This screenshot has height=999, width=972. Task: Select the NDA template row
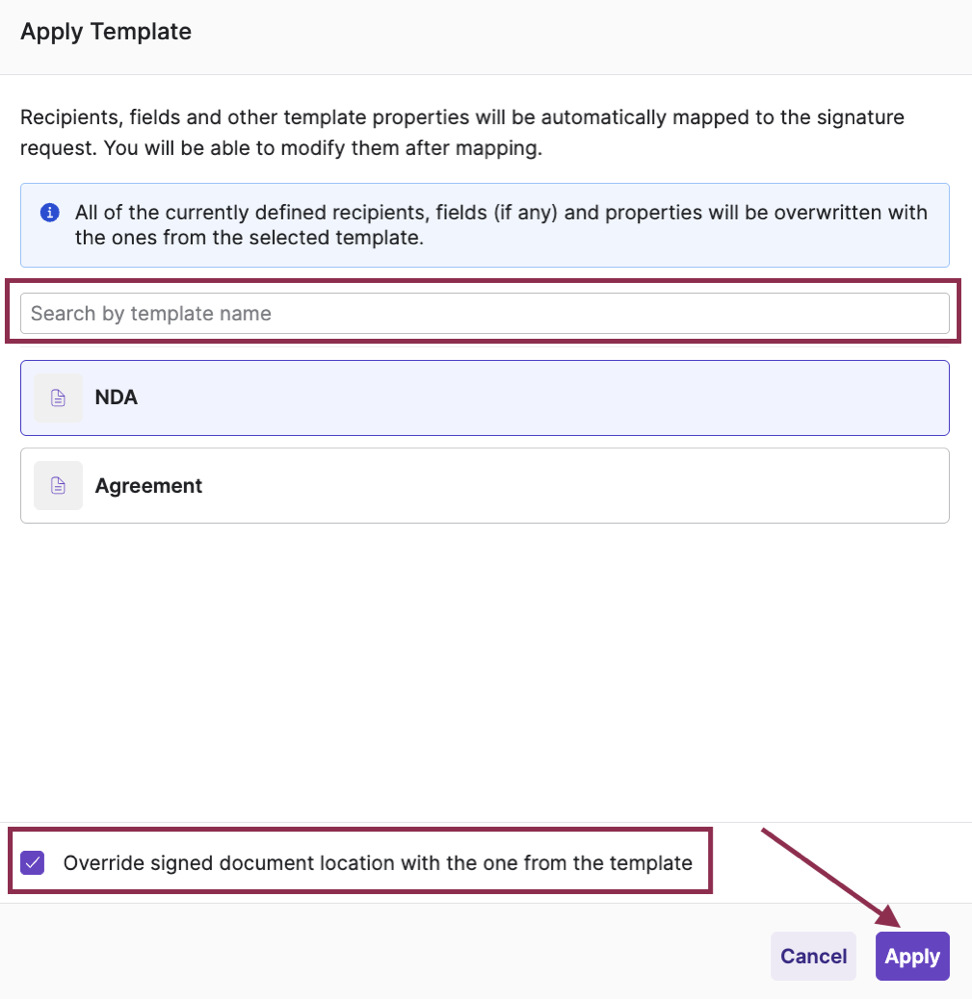click(484, 398)
